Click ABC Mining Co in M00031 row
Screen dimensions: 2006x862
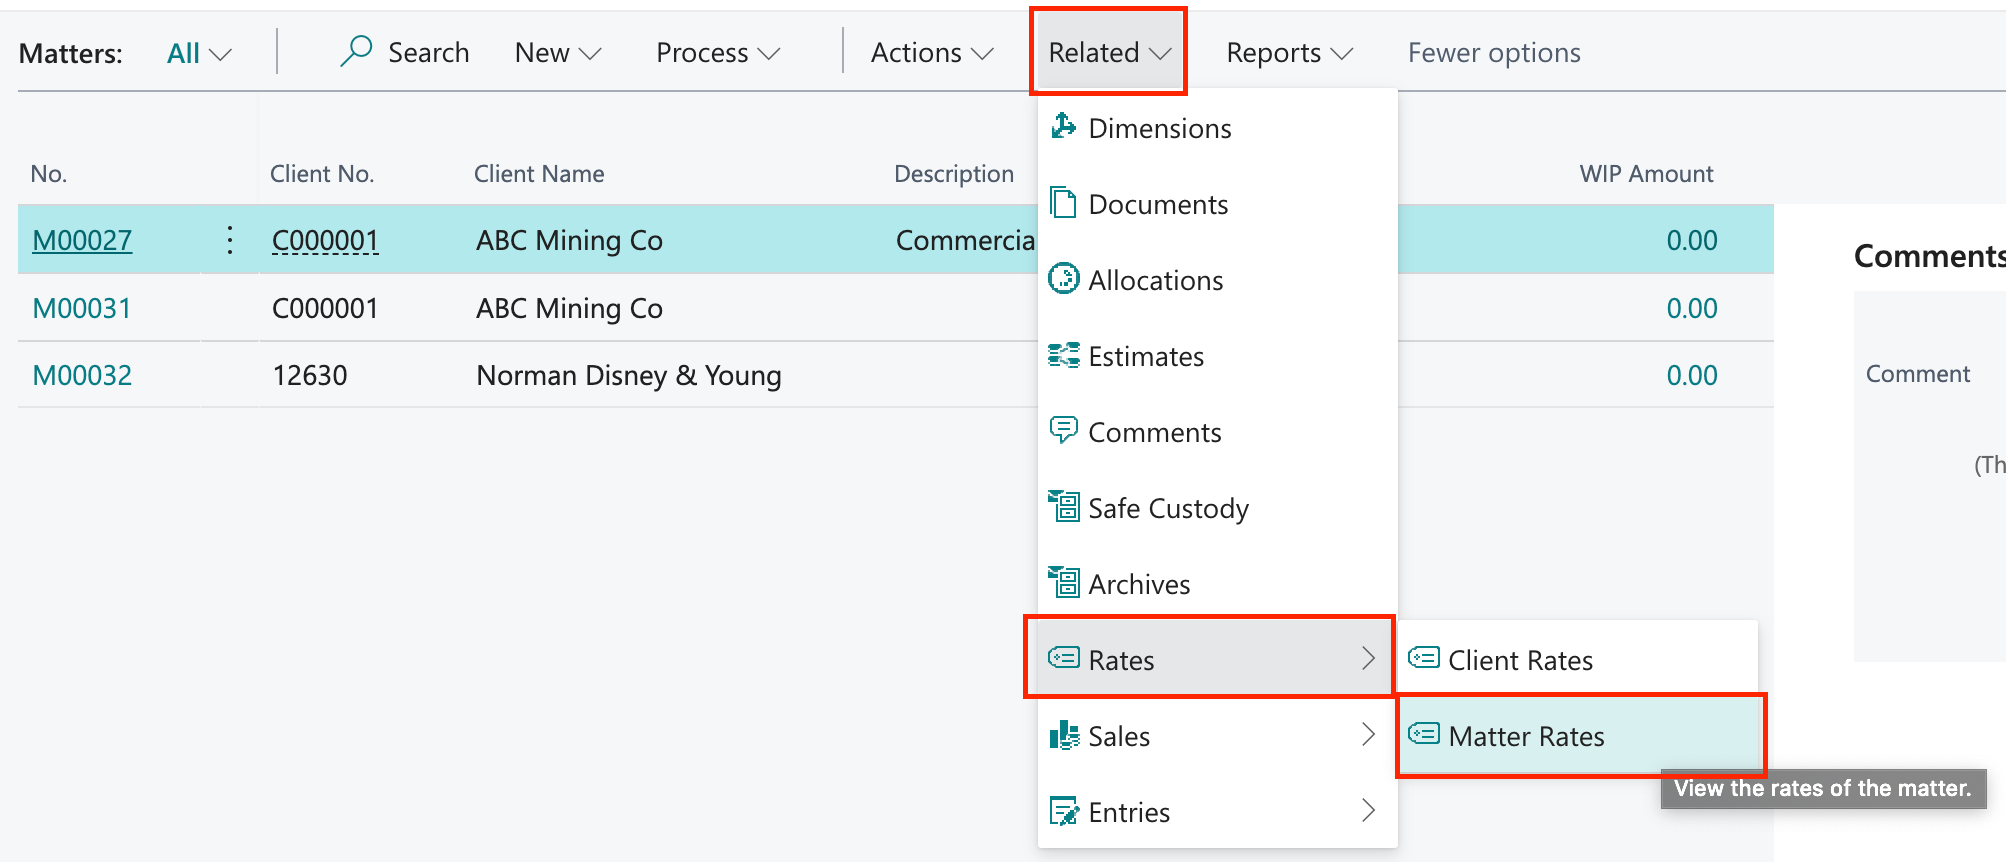pos(569,308)
